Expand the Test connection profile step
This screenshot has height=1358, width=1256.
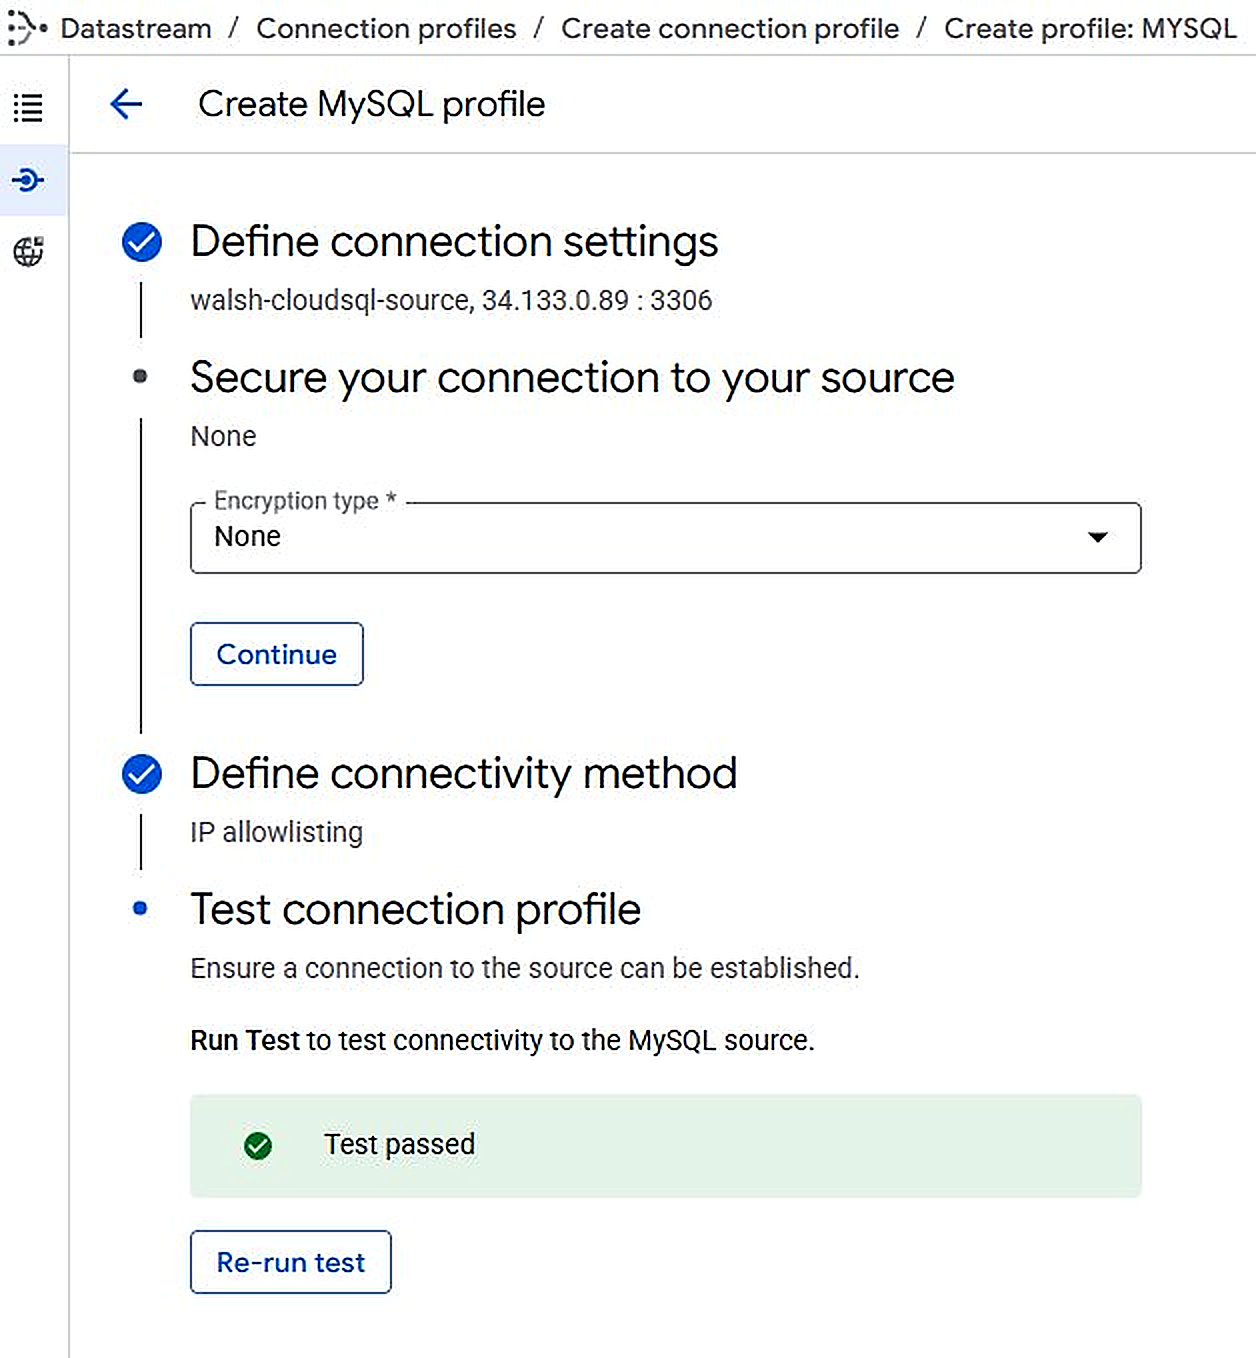point(415,910)
